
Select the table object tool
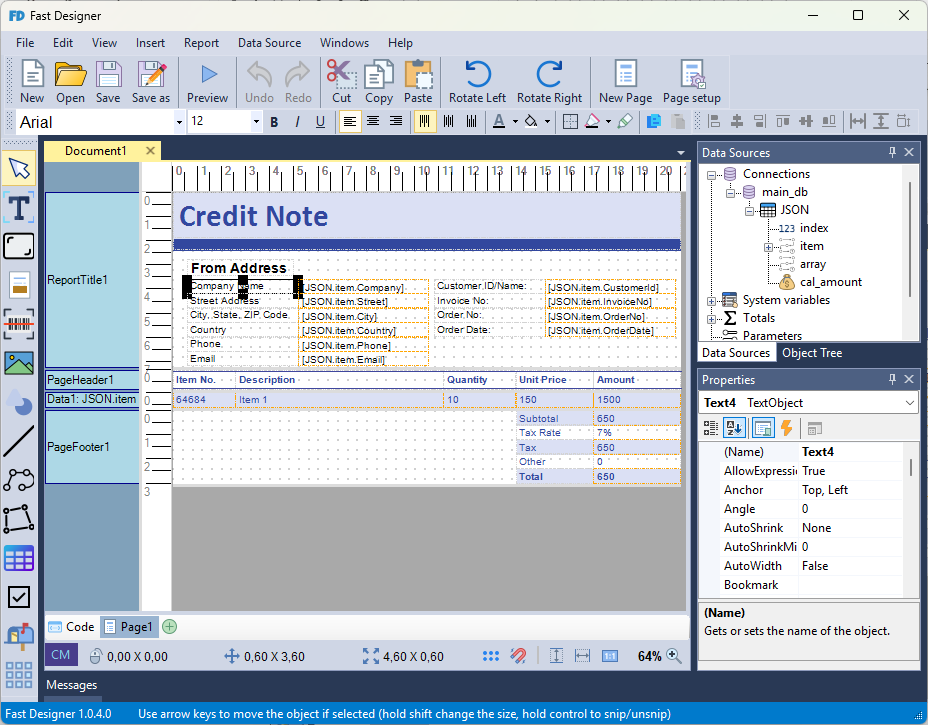tap(19, 558)
